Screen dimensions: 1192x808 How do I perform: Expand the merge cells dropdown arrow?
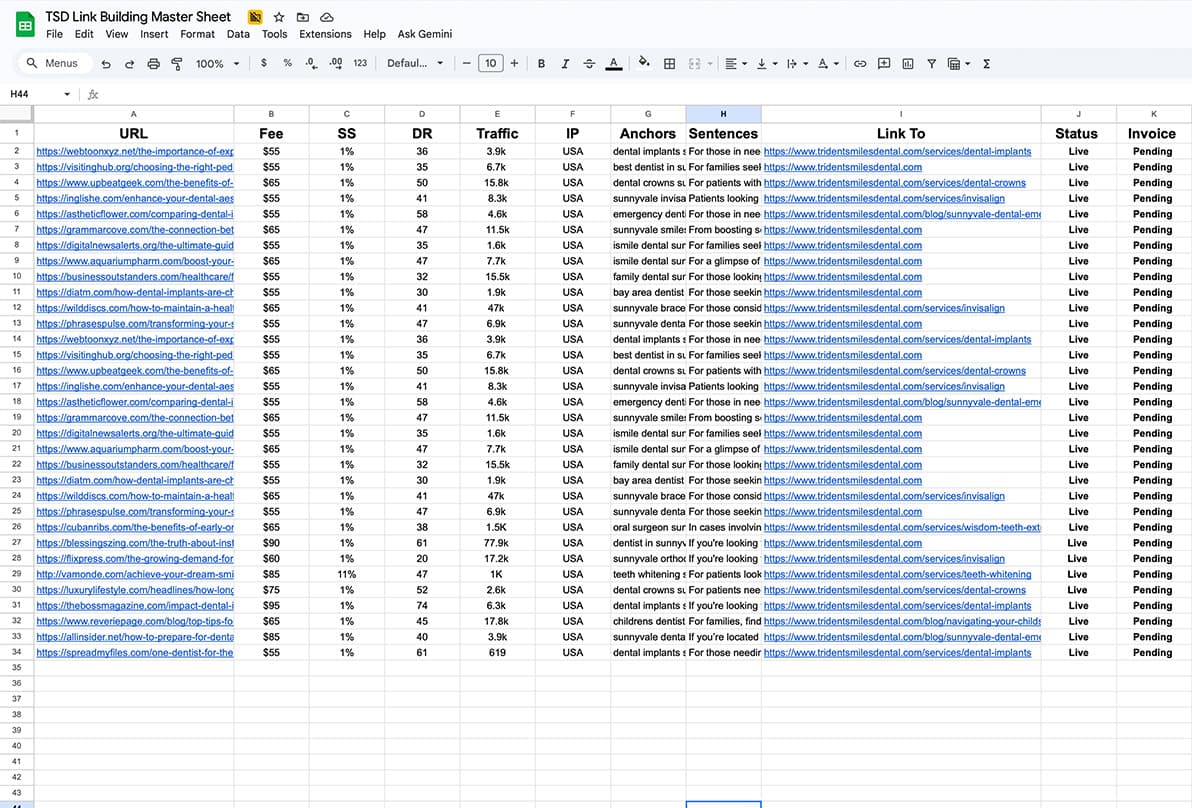[710, 64]
